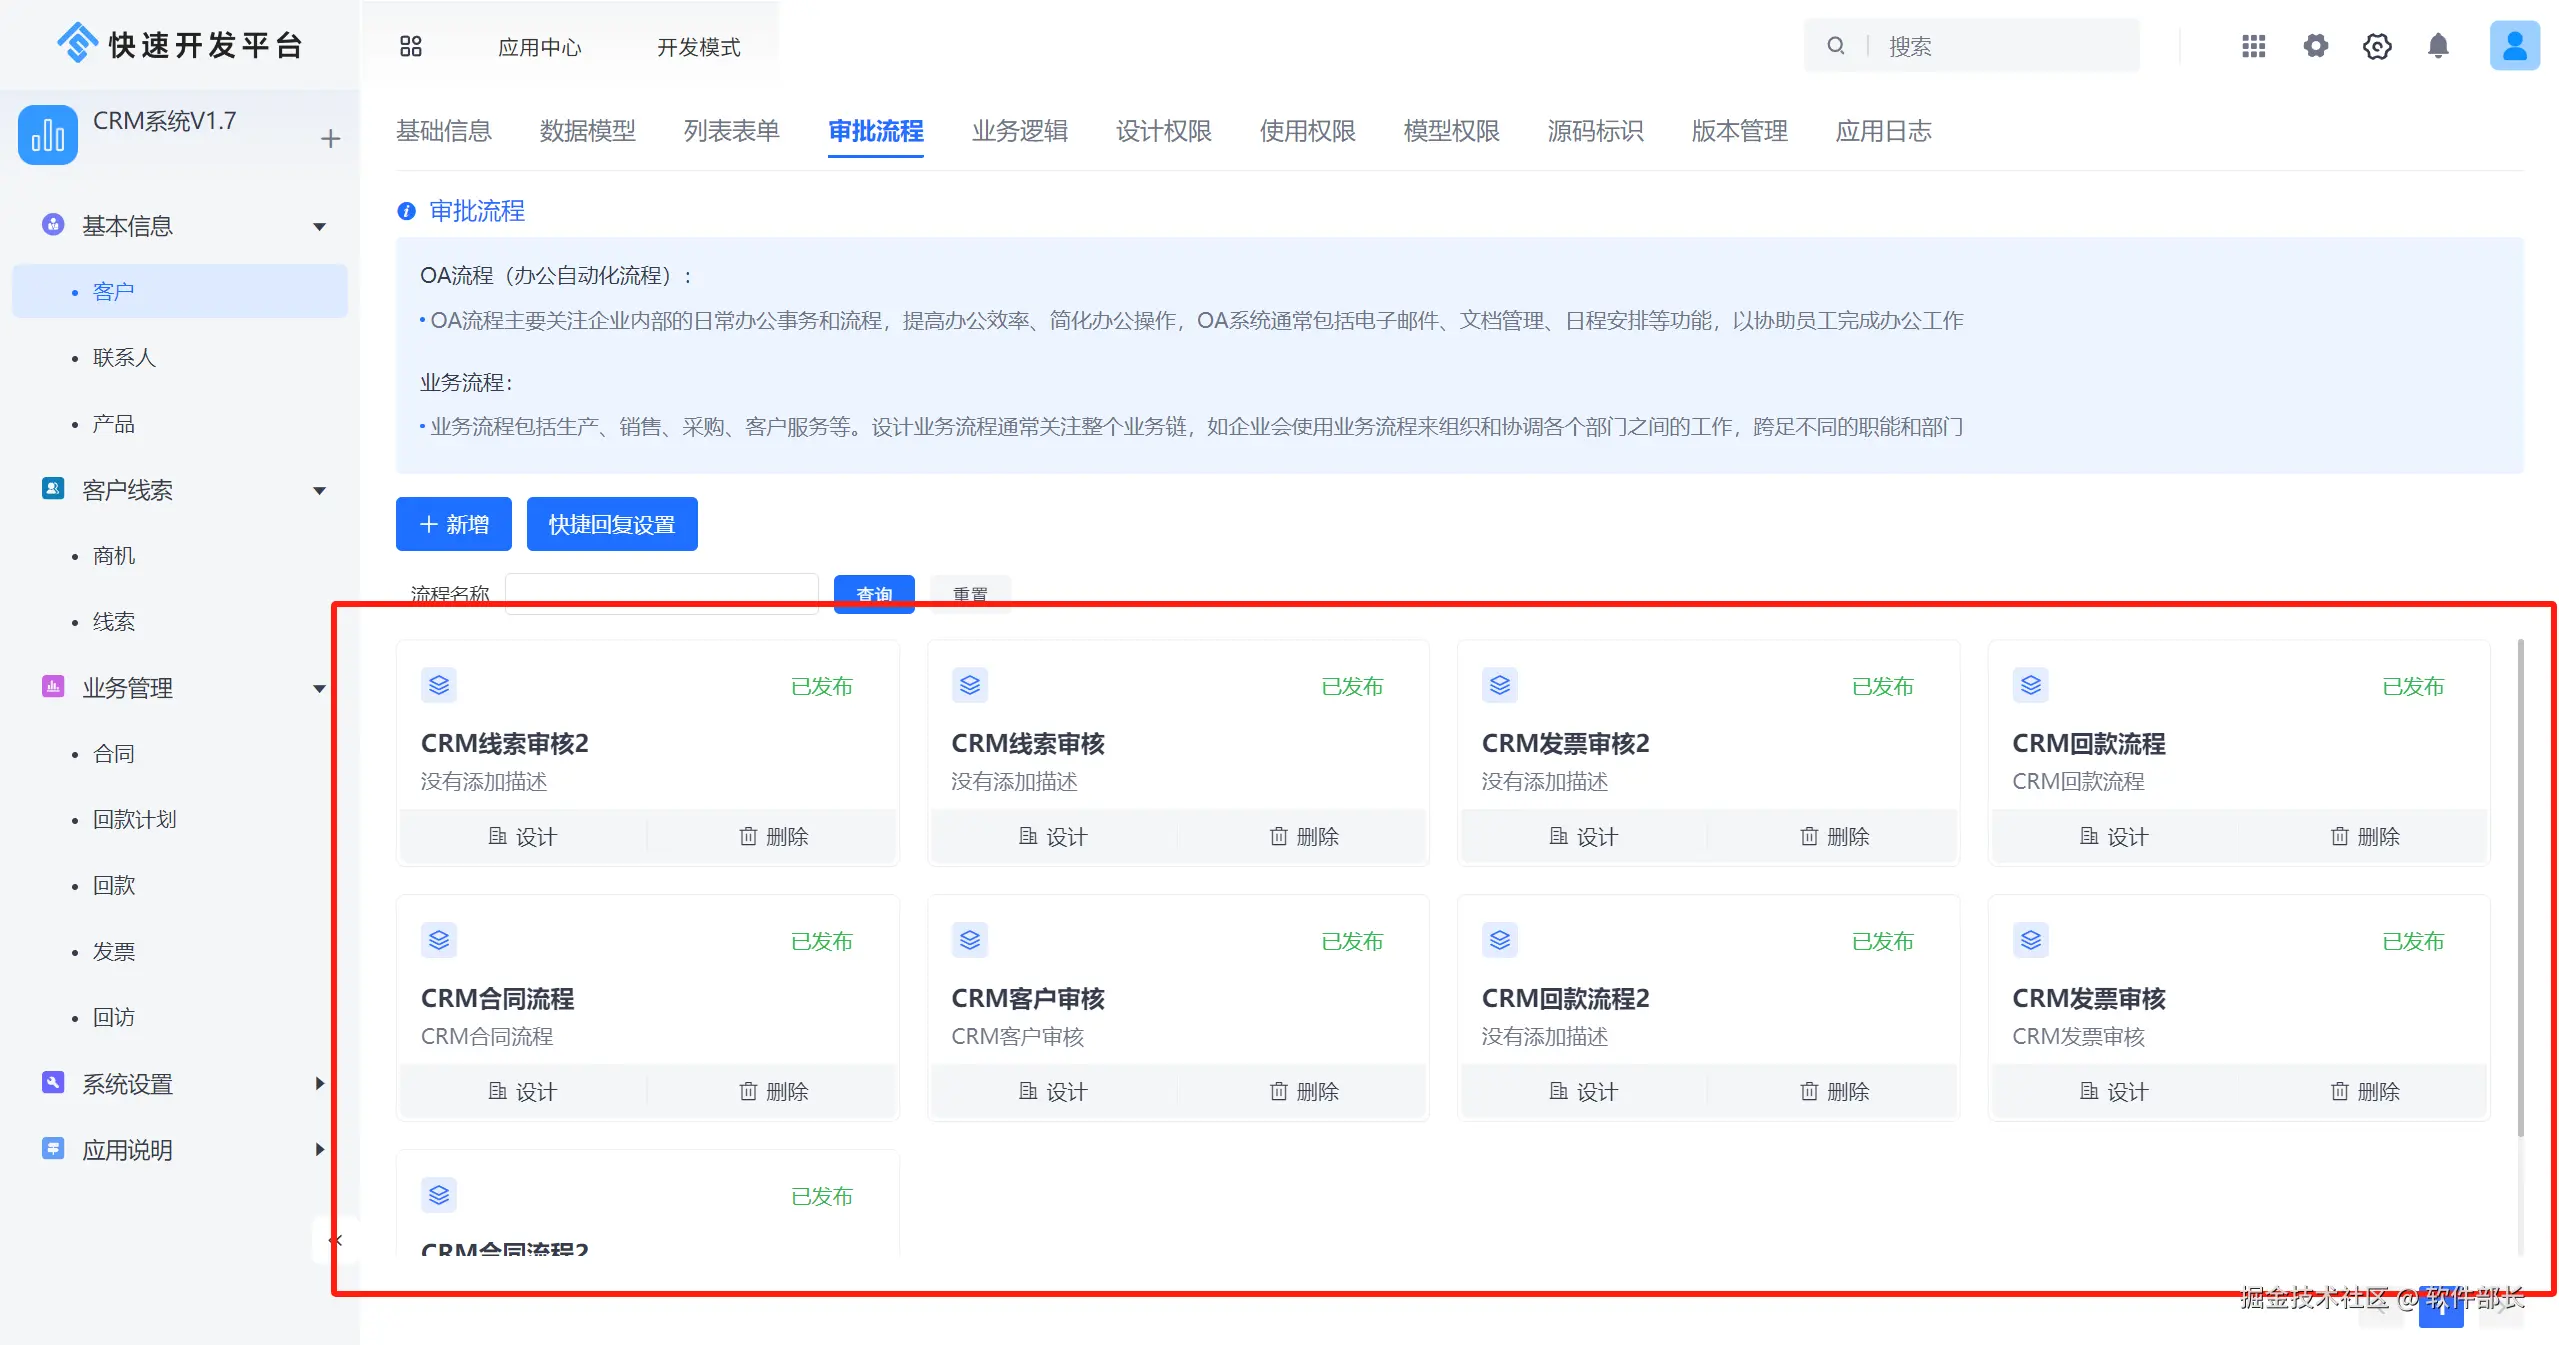Click the 新增 button
This screenshot has height=1345, width=2559.
pos(453,524)
